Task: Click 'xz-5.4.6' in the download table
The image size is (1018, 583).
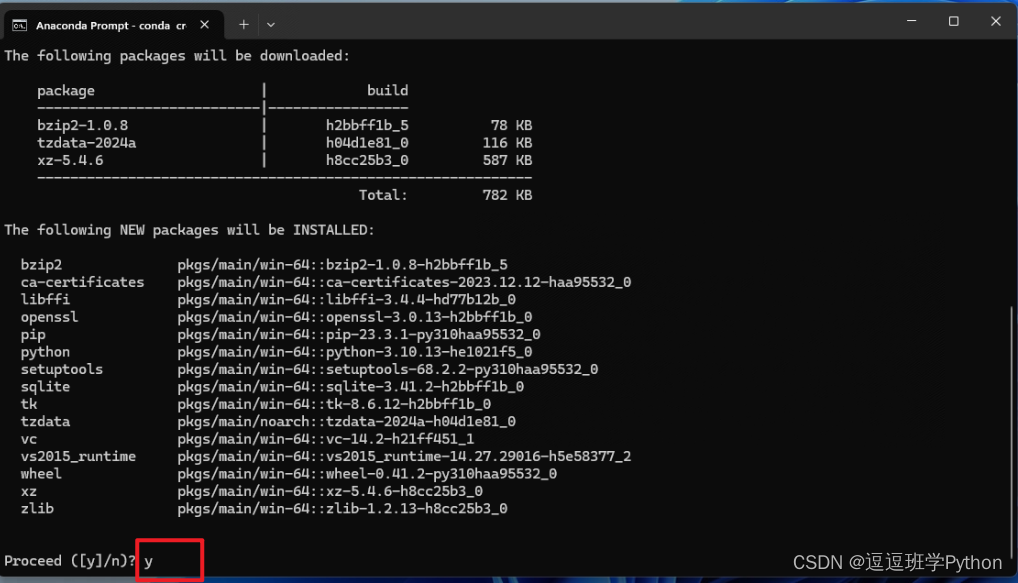Action: pyautogui.click(x=70, y=160)
